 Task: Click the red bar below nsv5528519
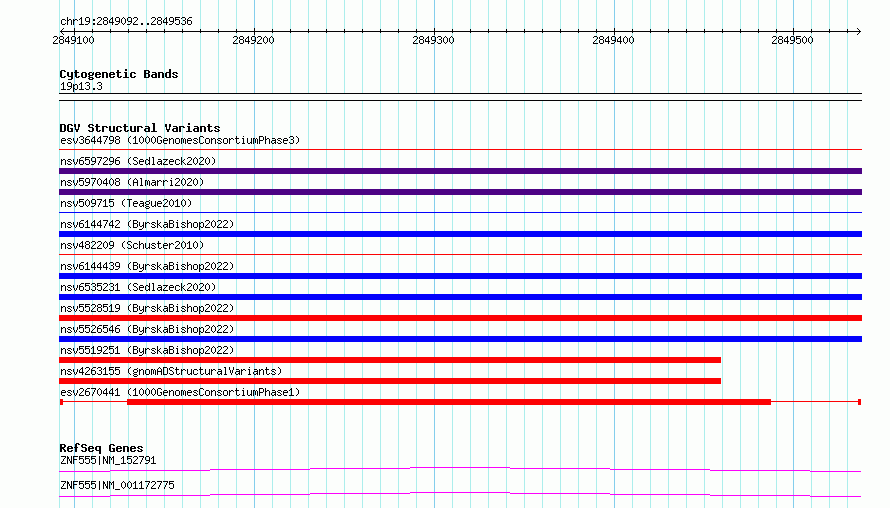tap(460, 318)
